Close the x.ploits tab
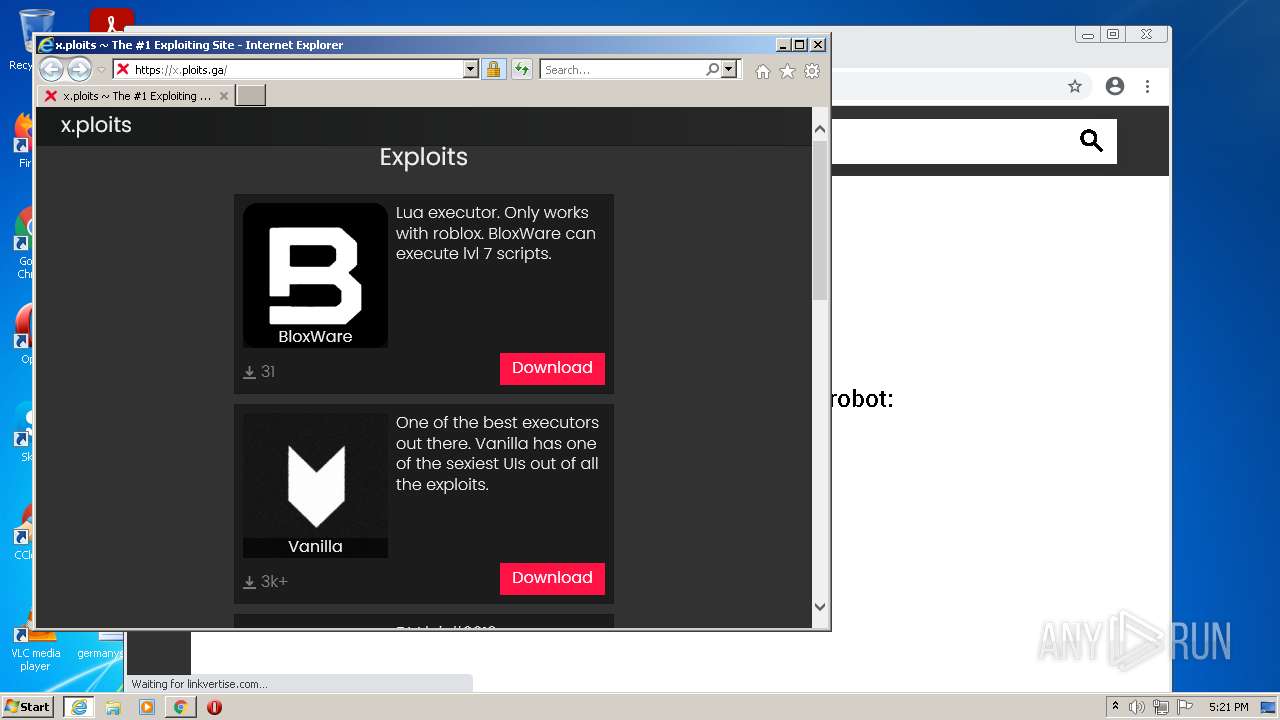The height and width of the screenshot is (720, 1280). coord(224,96)
